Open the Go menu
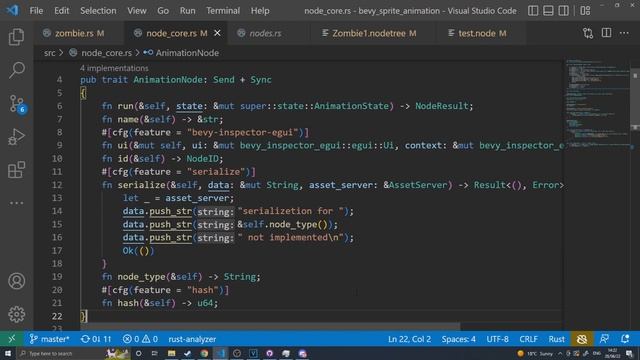Image resolution: width=640 pixels, height=360 pixels. (163, 11)
